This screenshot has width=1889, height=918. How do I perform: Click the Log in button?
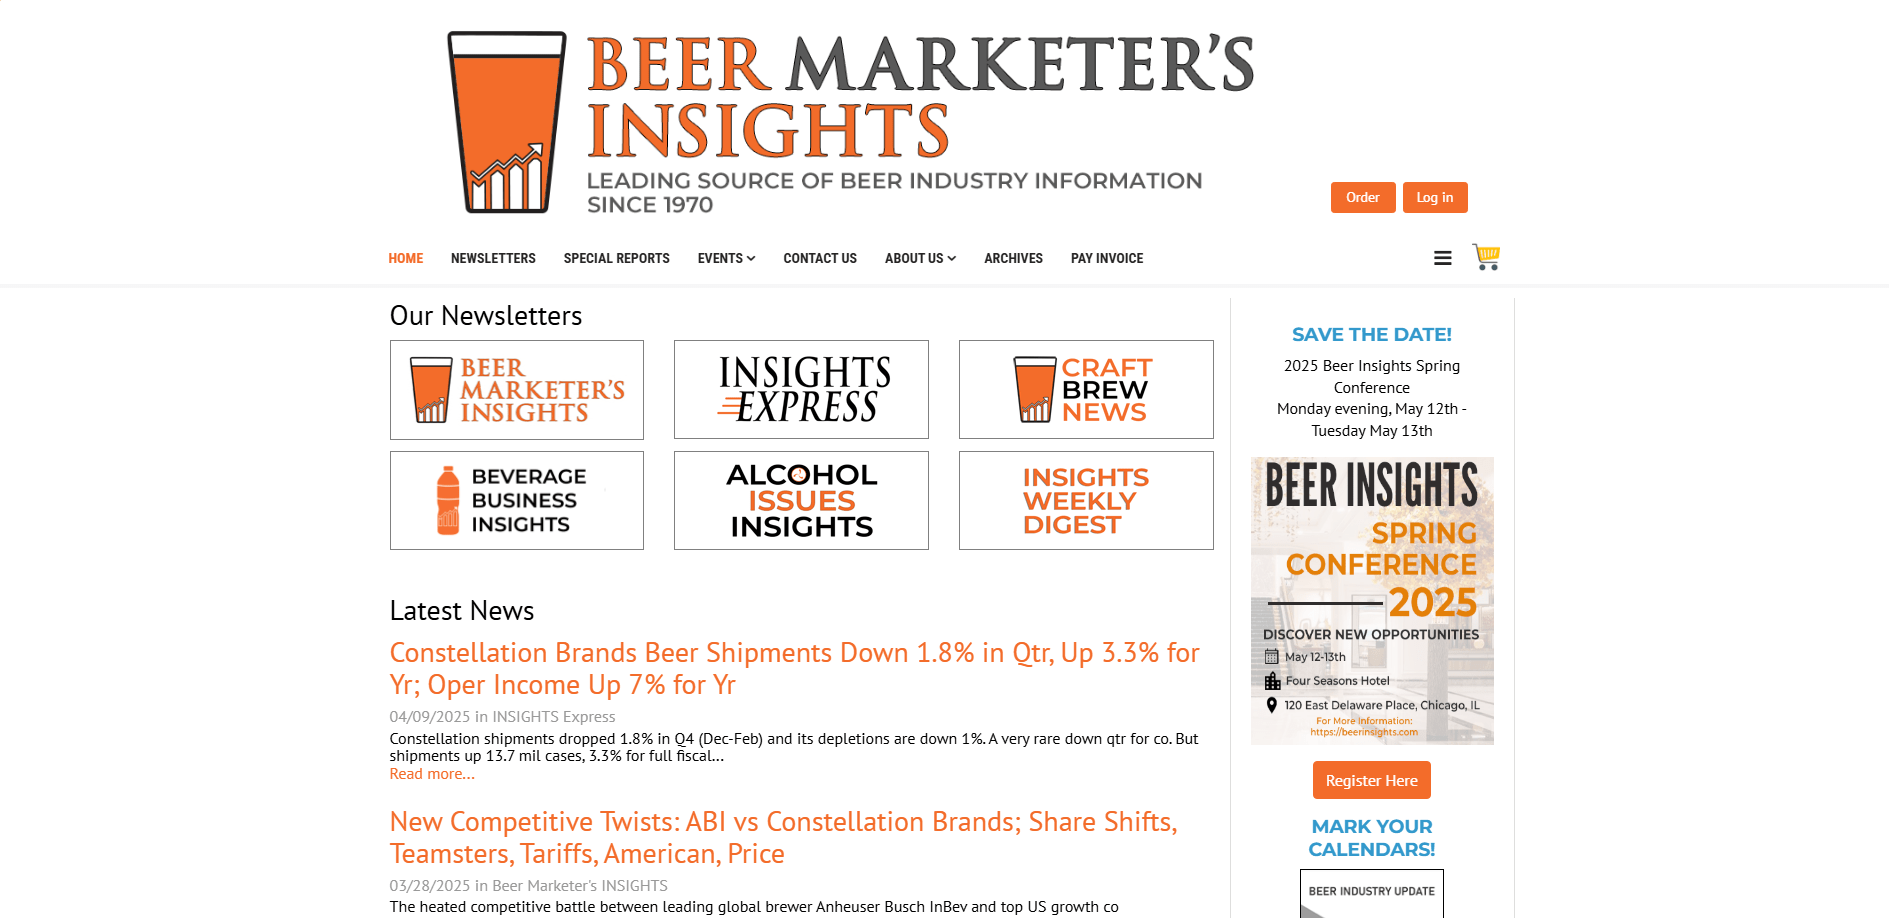click(x=1434, y=198)
